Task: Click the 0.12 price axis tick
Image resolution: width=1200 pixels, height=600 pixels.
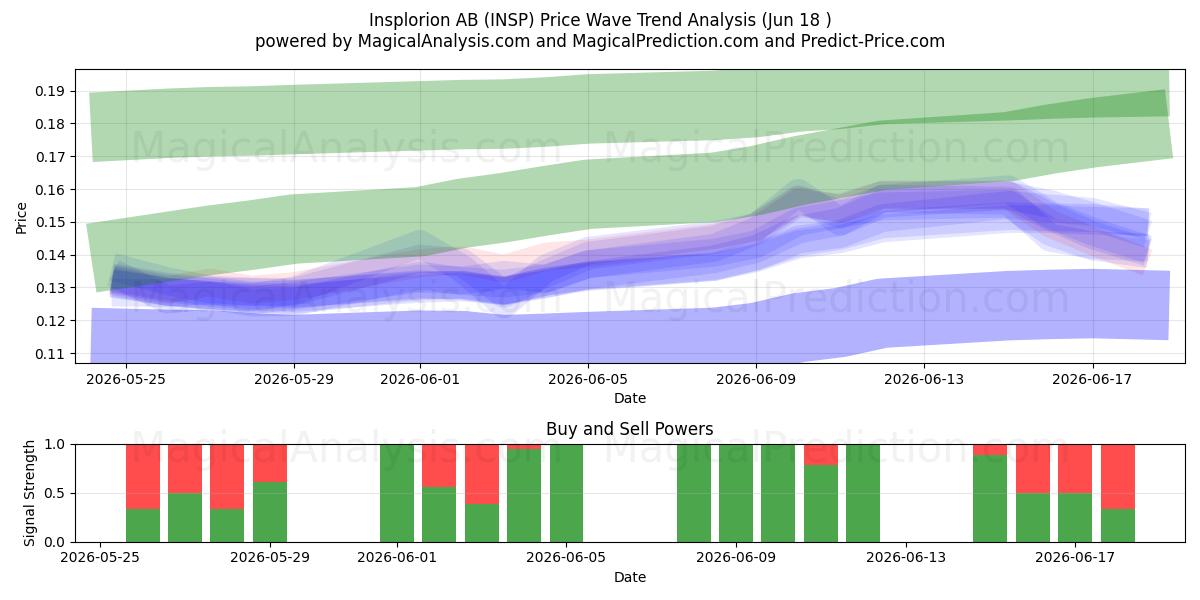Action: pos(50,321)
